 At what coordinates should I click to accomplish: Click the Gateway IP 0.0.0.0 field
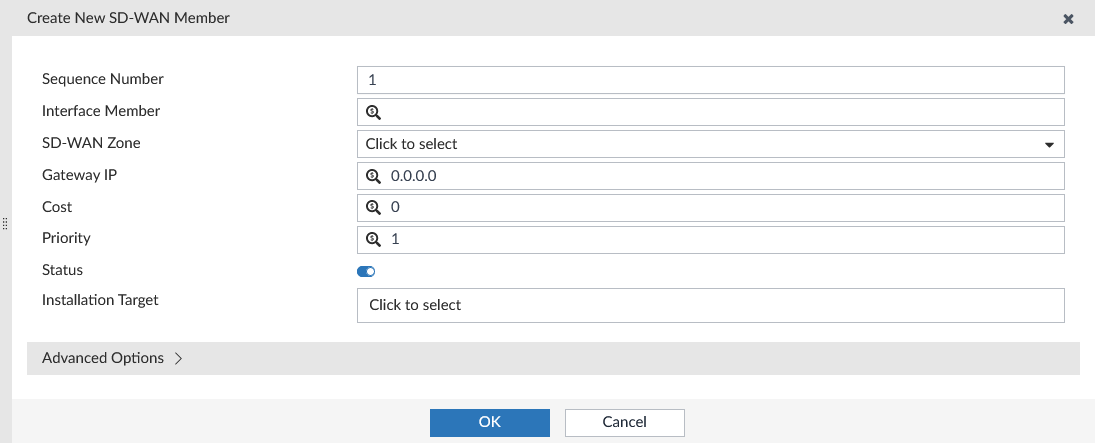pyautogui.click(x=710, y=176)
